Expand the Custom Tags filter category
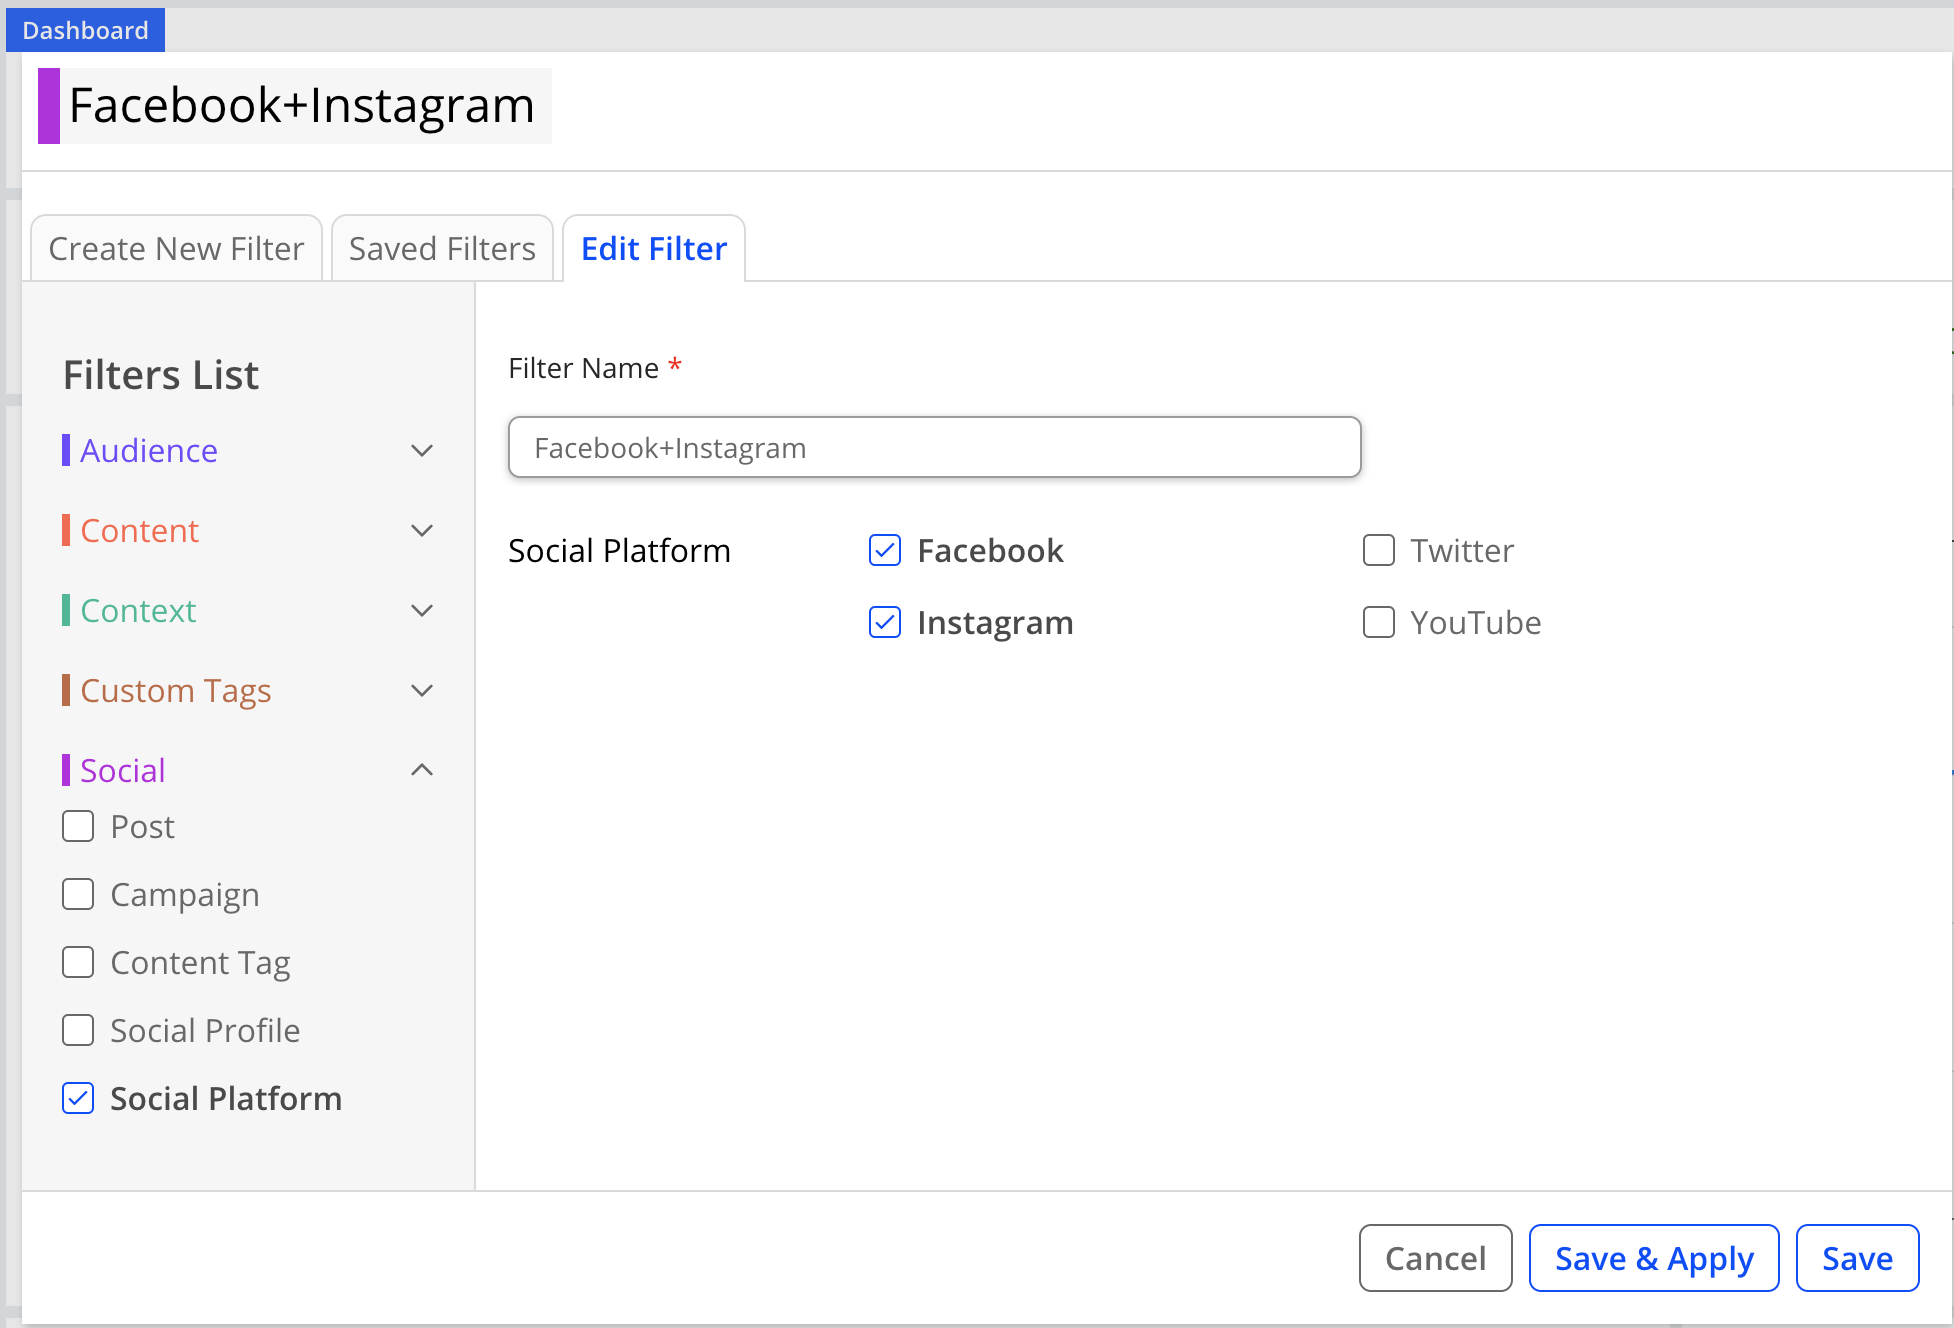The height and width of the screenshot is (1328, 1954). pos(422,691)
